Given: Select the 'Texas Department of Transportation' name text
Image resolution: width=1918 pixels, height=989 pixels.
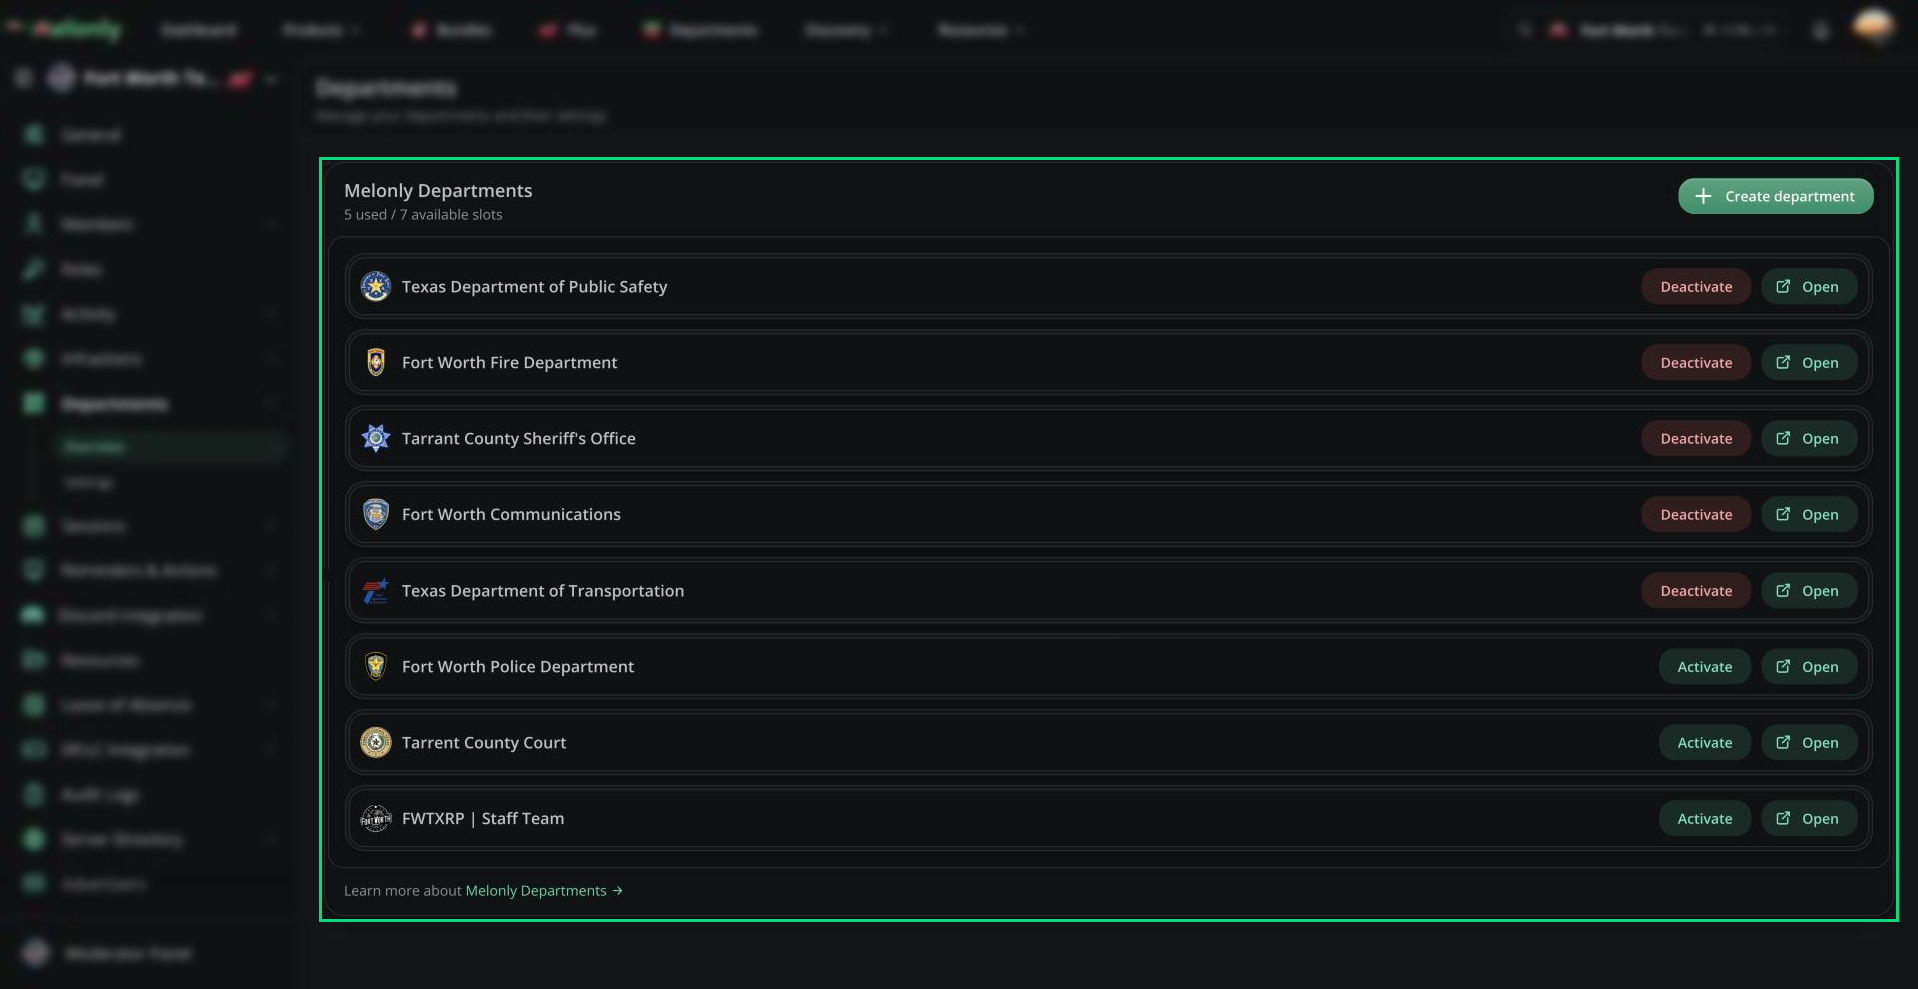Looking at the screenshot, I should click(543, 591).
